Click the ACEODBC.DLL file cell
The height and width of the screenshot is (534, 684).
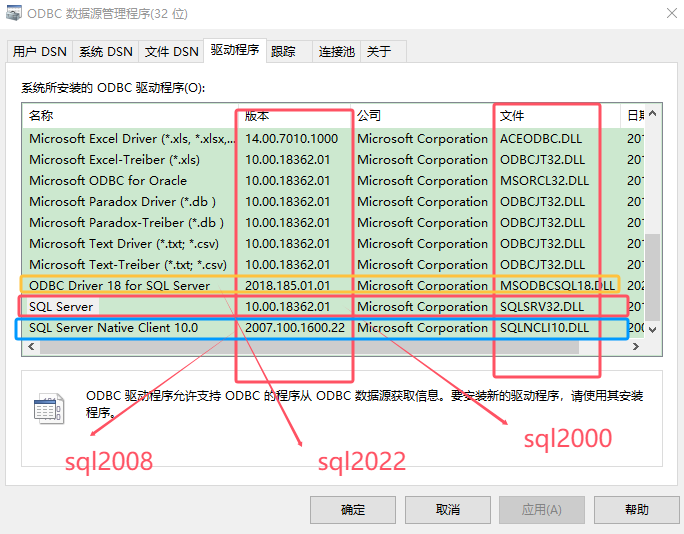point(541,139)
